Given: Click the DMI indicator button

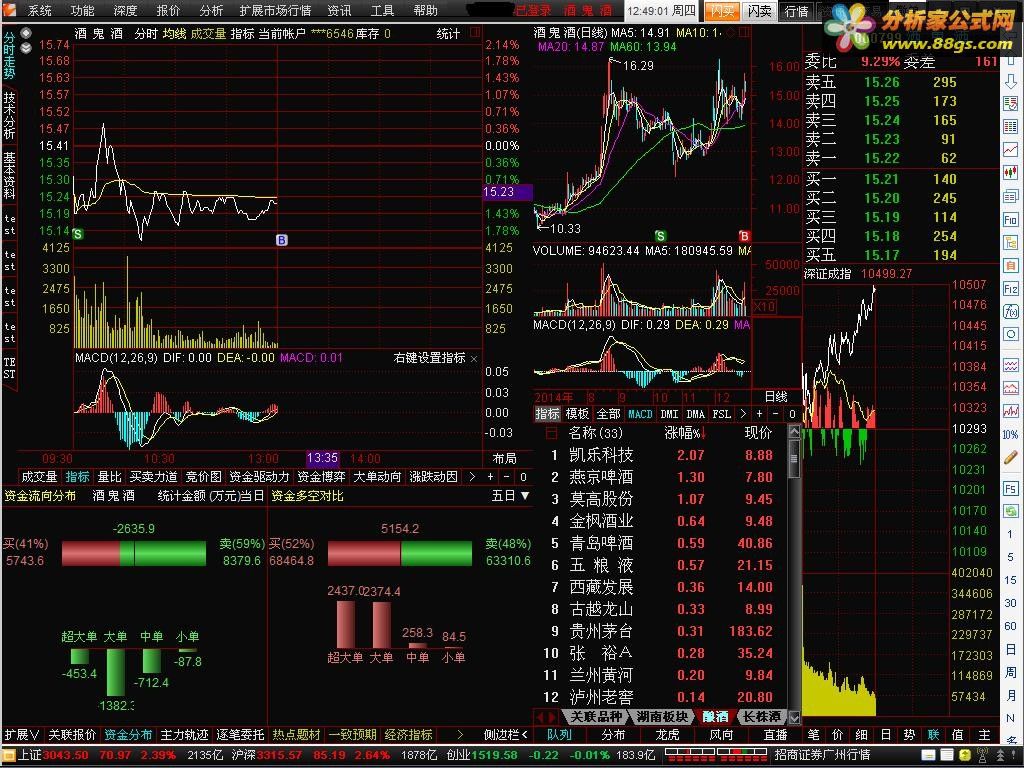Looking at the screenshot, I should [669, 413].
